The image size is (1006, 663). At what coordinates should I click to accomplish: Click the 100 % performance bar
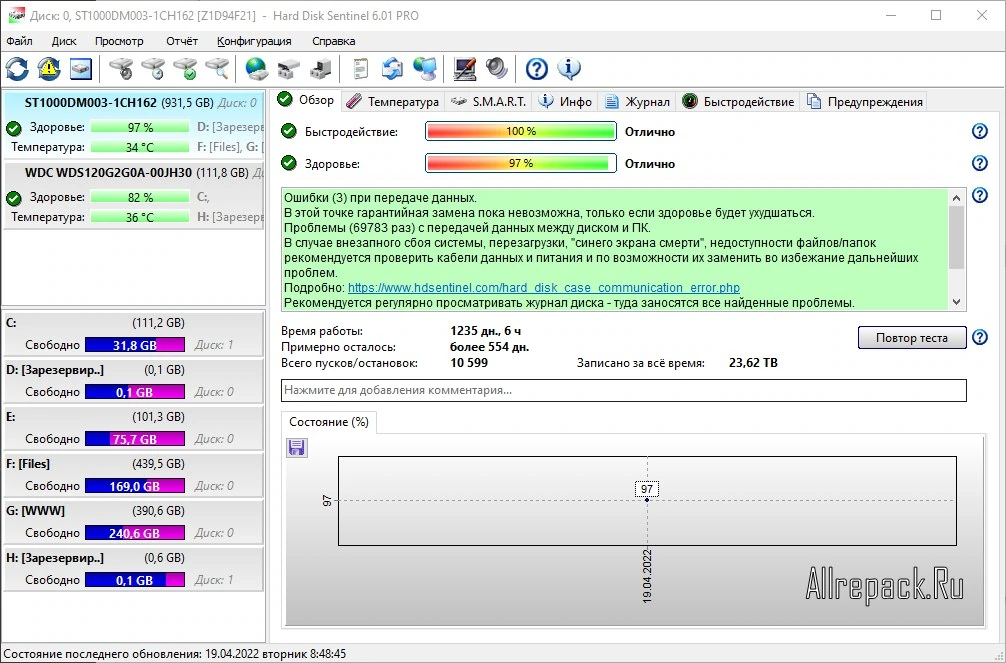(521, 131)
